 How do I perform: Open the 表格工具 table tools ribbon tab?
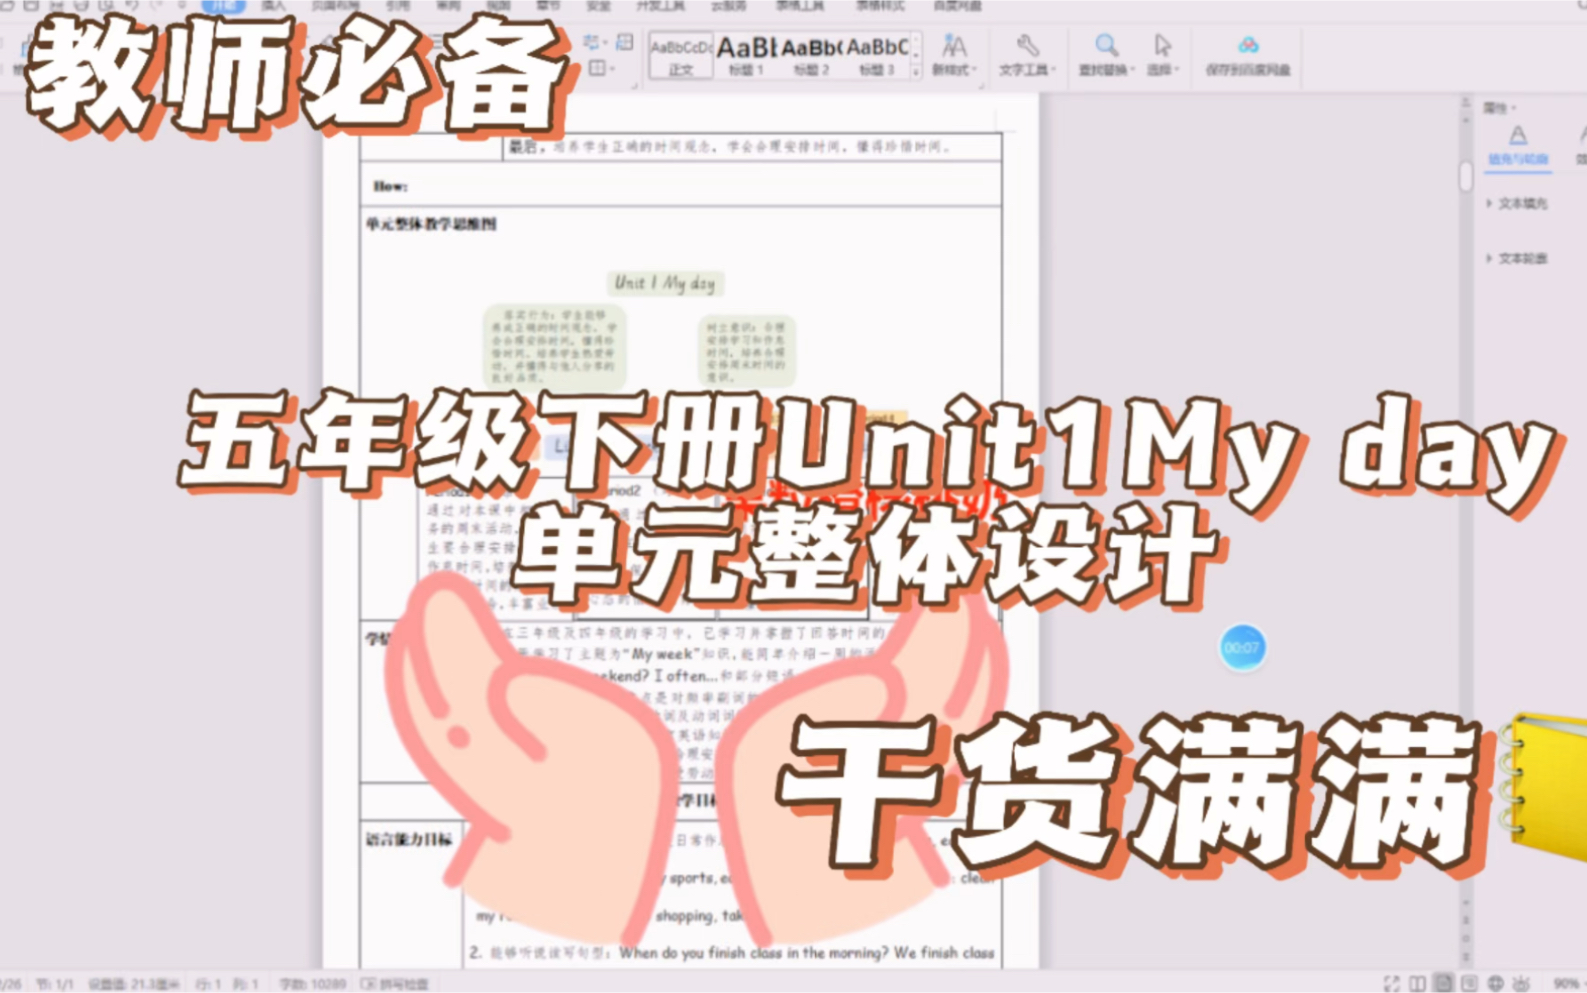point(800,6)
